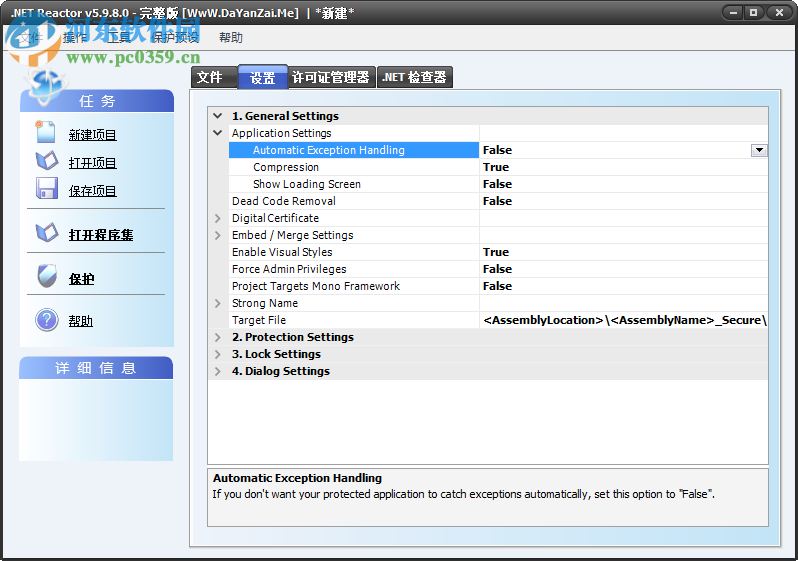The image size is (798, 561).
Task: Click the 详细信息 panel header
Action: click(x=96, y=368)
